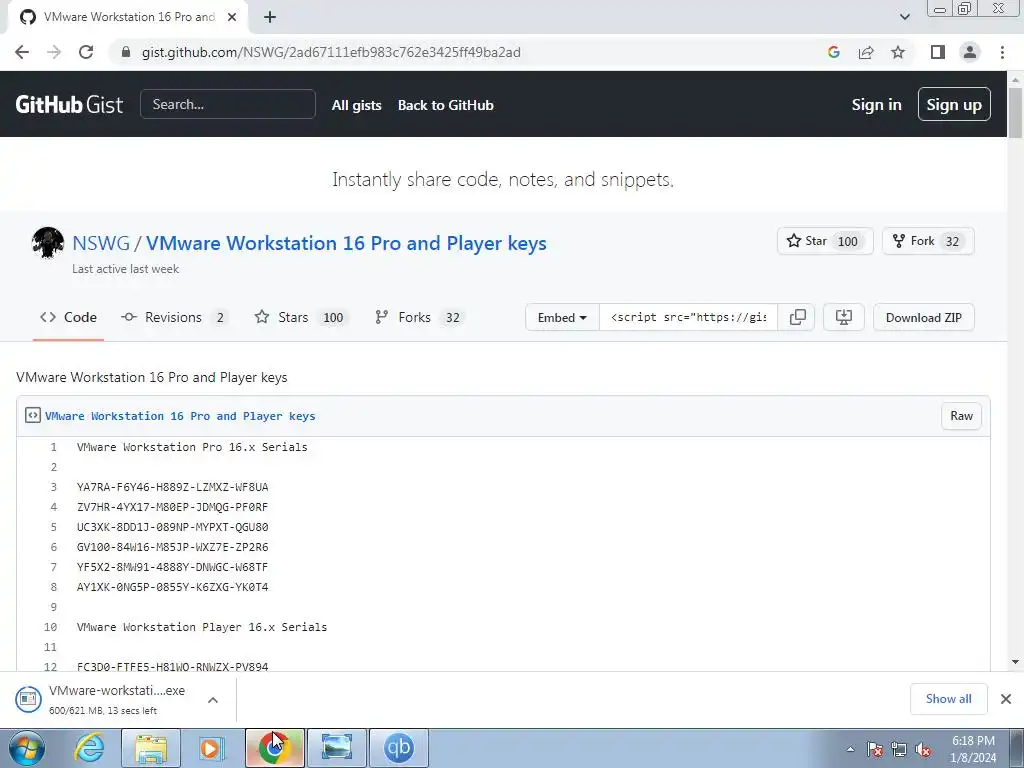Screen dimensions: 1024x768
Task: Share this page via share icon
Action: coord(866,52)
